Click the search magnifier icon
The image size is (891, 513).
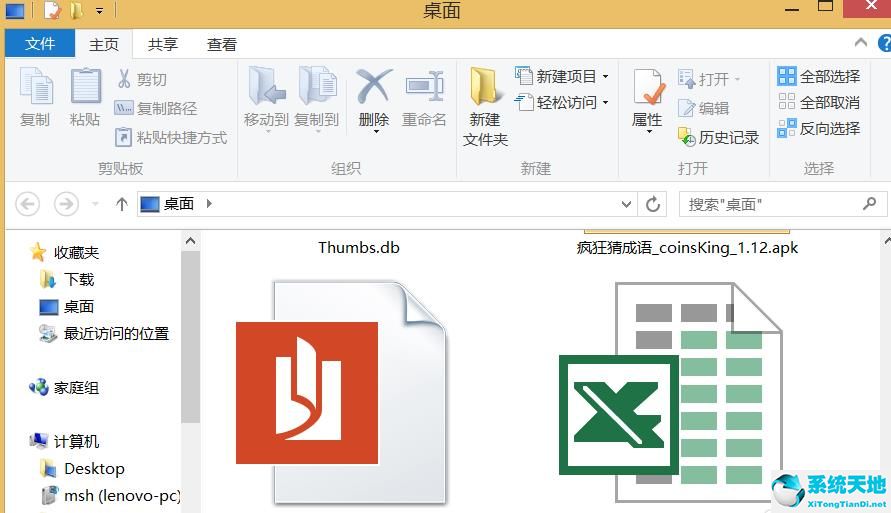click(x=869, y=203)
